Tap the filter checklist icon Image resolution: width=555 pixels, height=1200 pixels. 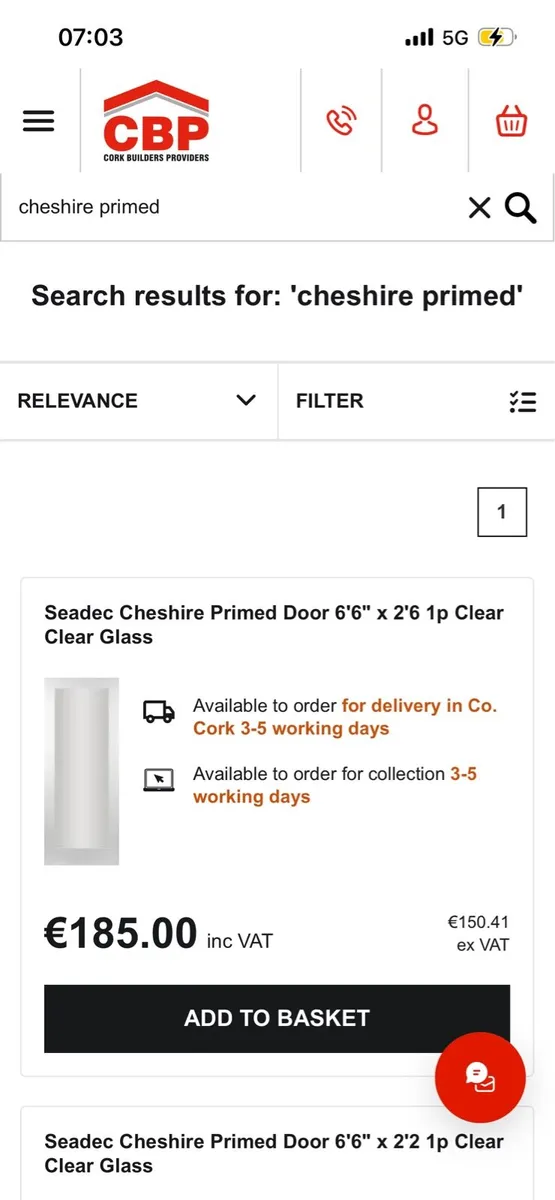click(522, 401)
